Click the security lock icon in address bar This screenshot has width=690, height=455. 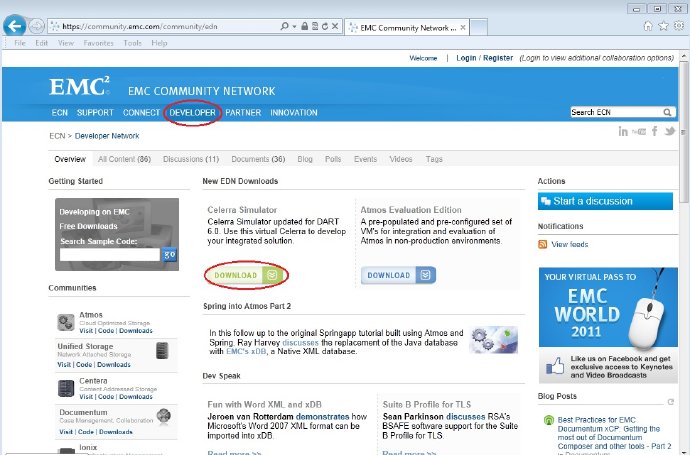(x=305, y=26)
